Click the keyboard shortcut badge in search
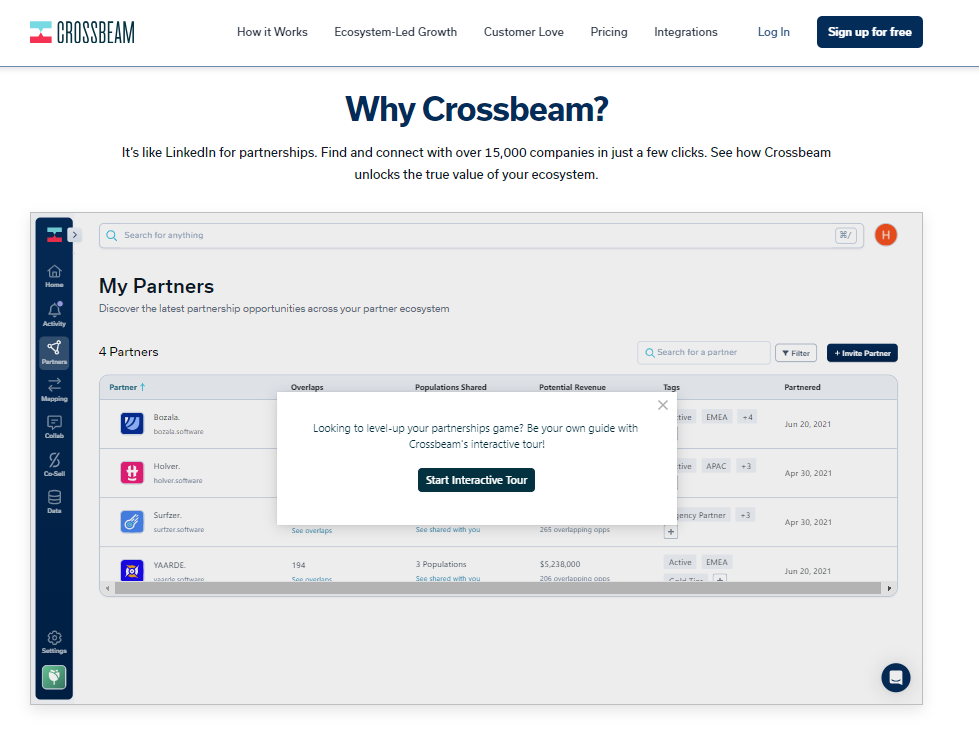This screenshot has height=732, width=979. 845,235
